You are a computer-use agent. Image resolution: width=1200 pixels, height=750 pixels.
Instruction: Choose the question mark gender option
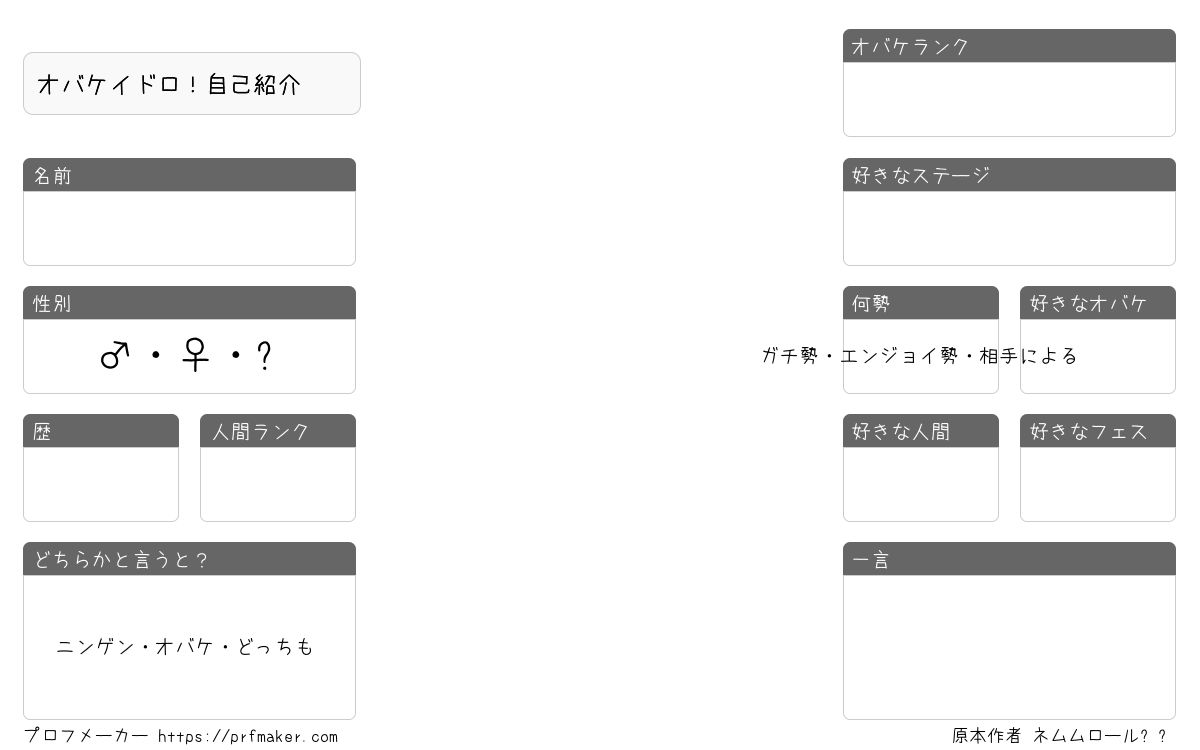(265, 356)
